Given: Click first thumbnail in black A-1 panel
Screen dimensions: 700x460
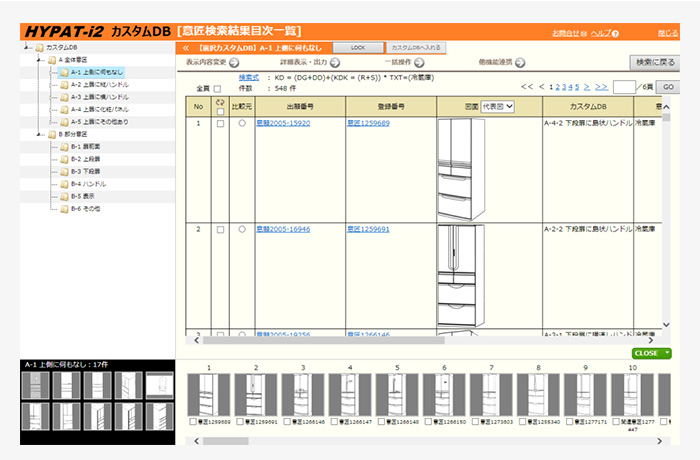Looking at the screenshot, I should pyautogui.click(x=35, y=385).
